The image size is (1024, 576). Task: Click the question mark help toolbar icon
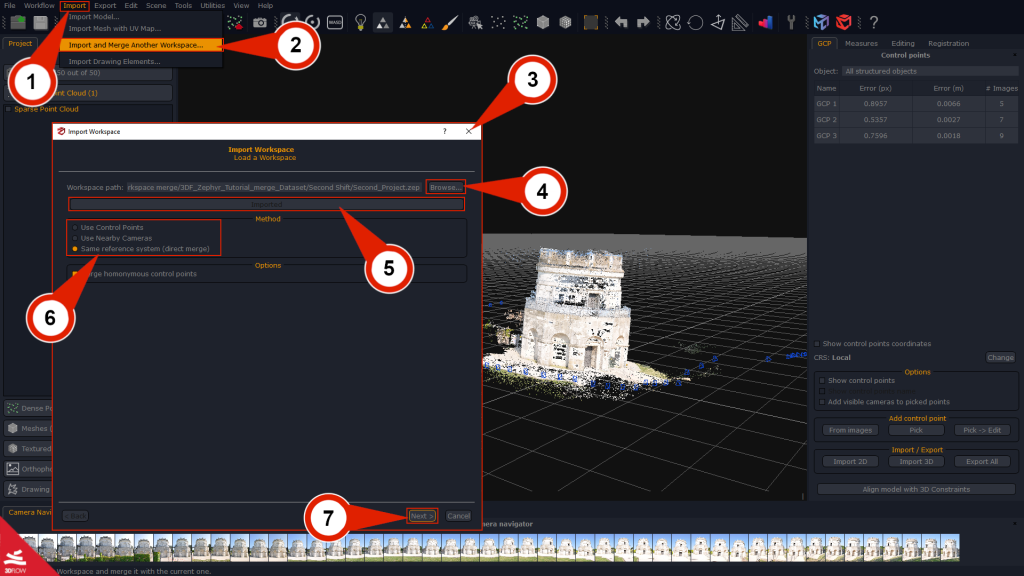tap(874, 22)
